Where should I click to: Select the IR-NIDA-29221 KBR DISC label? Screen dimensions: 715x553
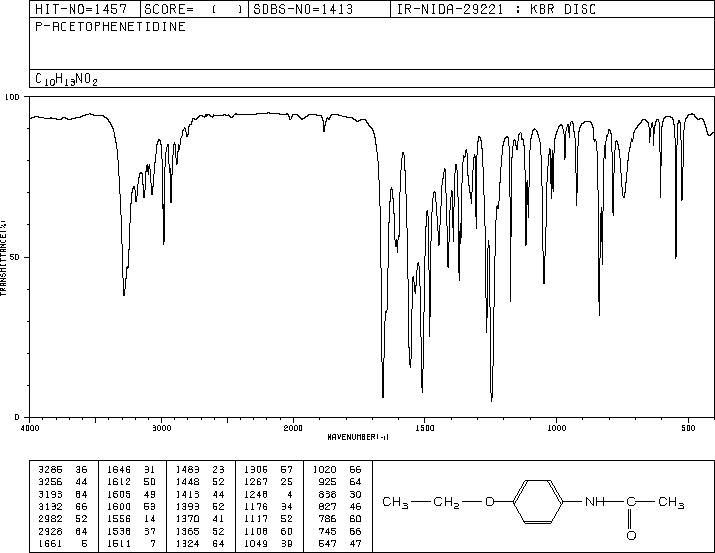[x=496, y=9]
